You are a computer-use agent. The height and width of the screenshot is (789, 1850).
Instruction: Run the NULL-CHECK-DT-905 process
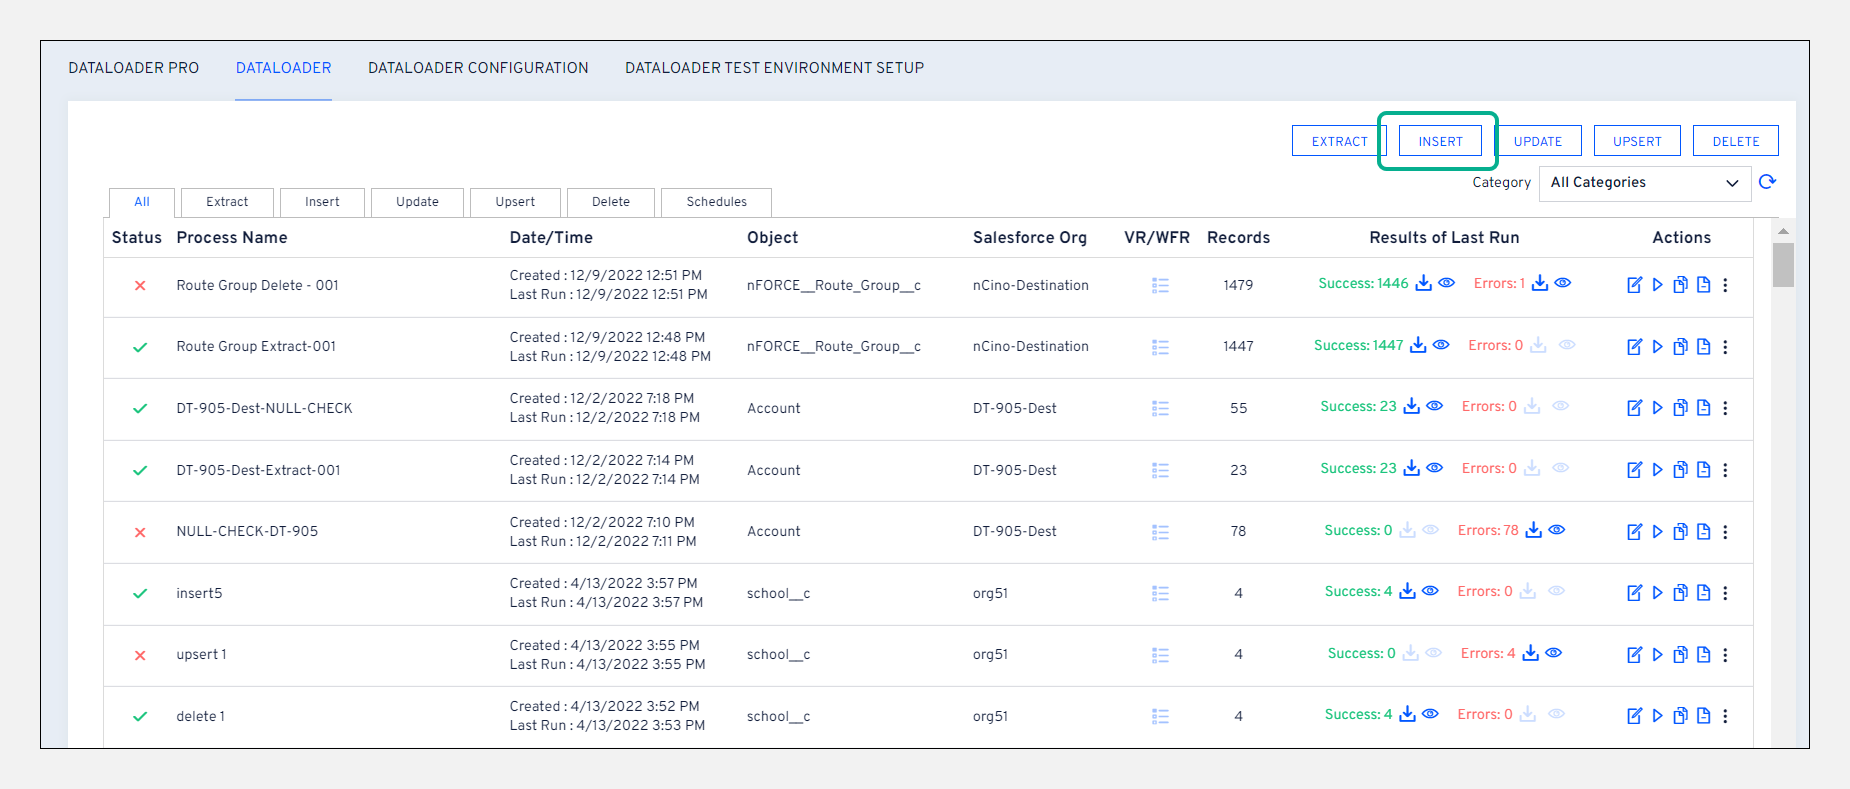coord(1657,532)
